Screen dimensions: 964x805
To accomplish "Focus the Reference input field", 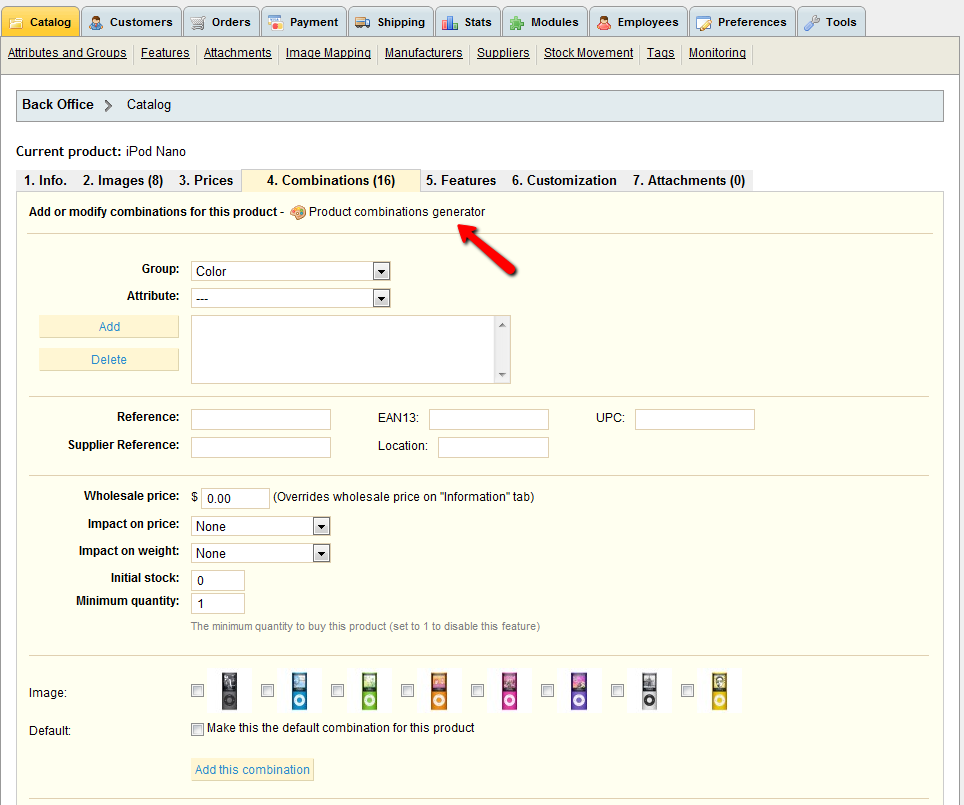I will pyautogui.click(x=261, y=419).
